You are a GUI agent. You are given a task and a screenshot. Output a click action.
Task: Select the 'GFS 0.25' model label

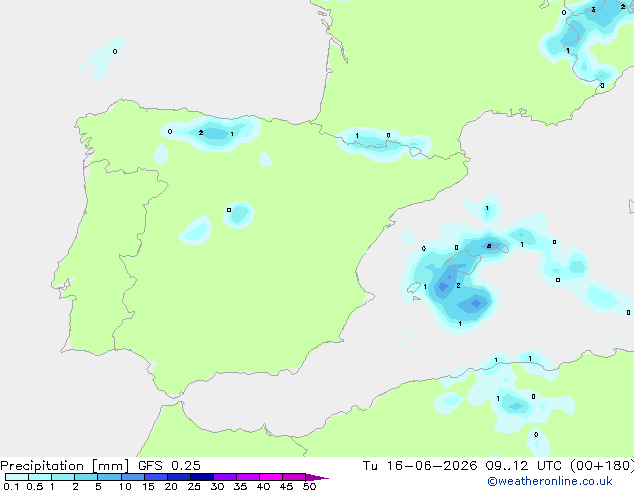[169, 466]
